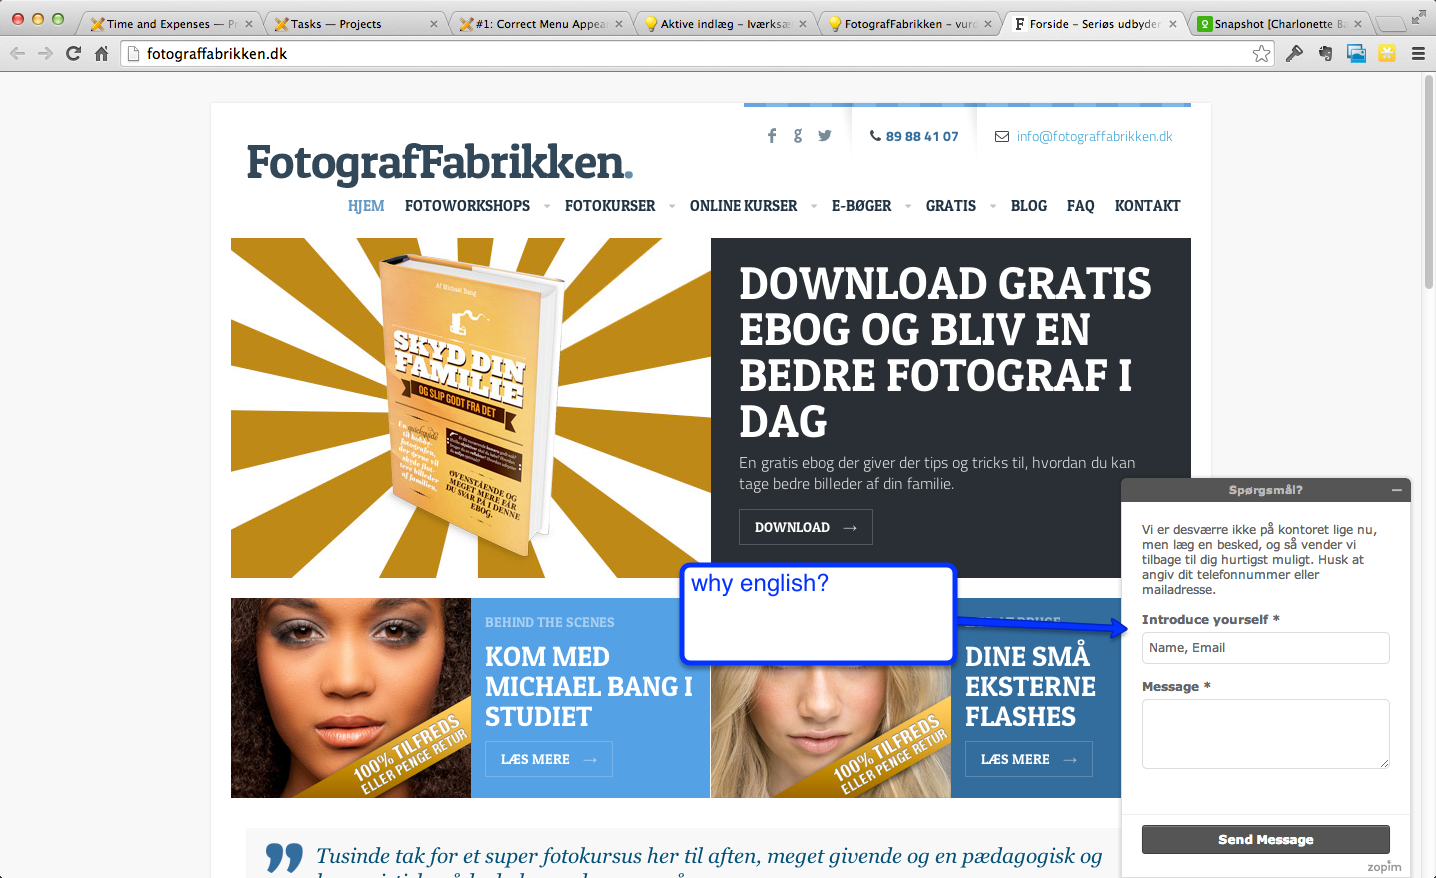The image size is (1436, 878).
Task: Click the page vertical scrollbar
Action: tap(1429, 180)
